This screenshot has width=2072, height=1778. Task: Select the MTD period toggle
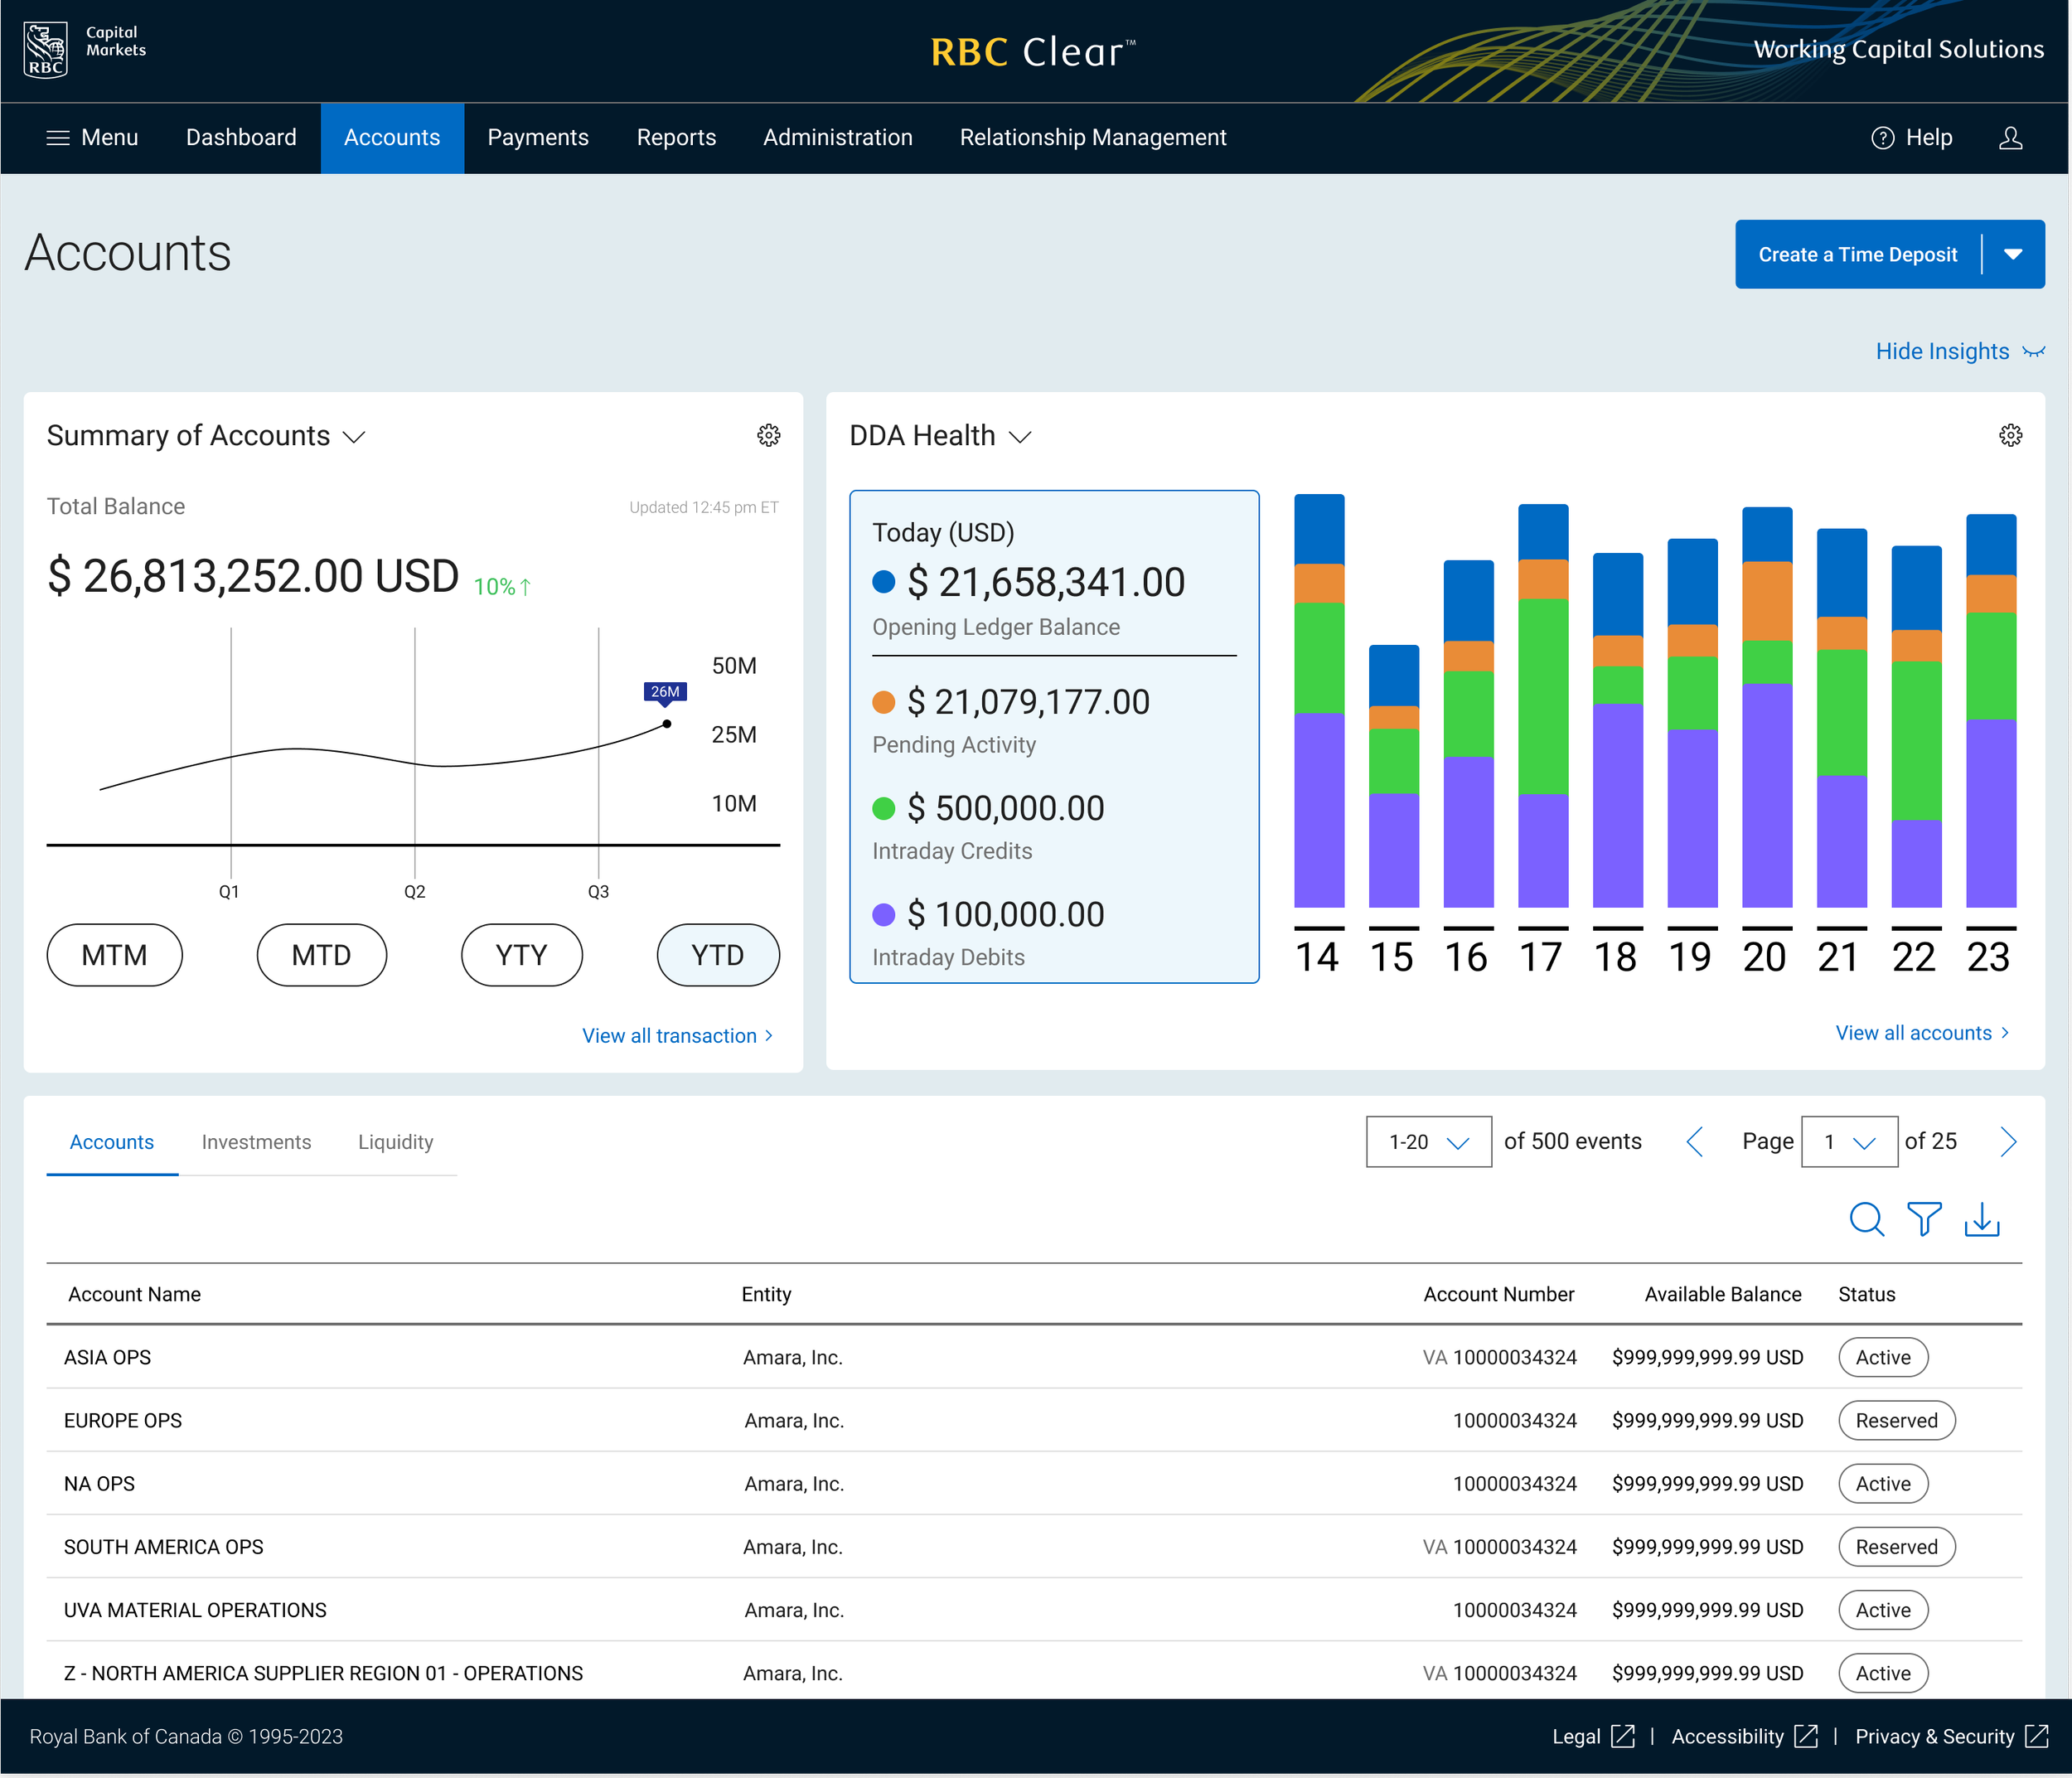pos(321,955)
